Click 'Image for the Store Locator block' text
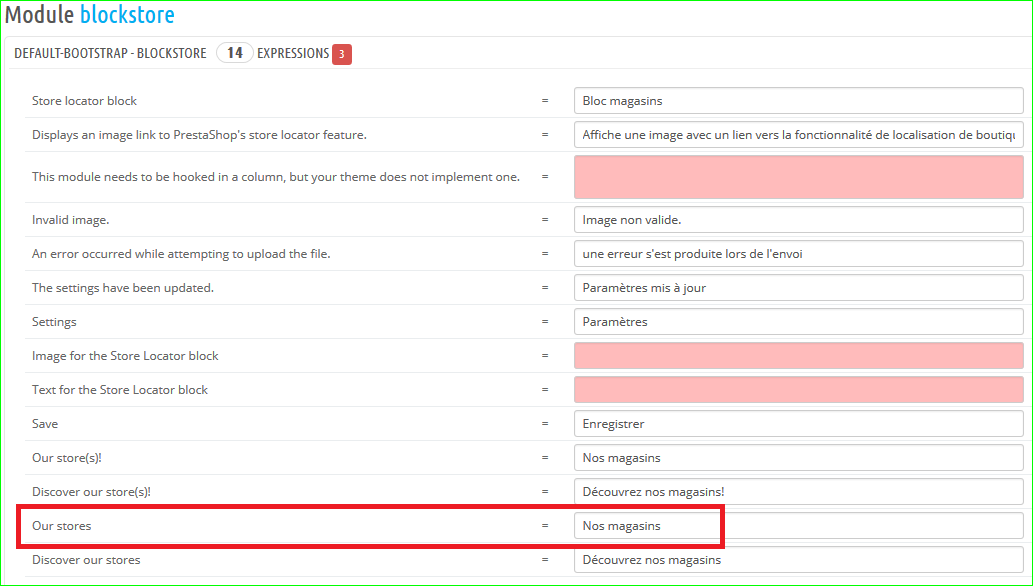This screenshot has height=586, width=1033. pos(125,355)
